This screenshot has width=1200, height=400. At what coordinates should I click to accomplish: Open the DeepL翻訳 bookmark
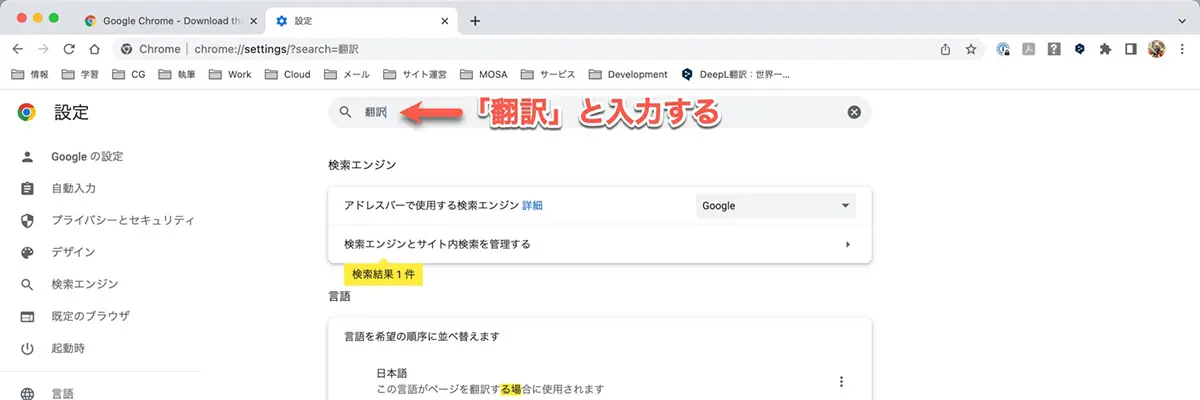[740, 74]
